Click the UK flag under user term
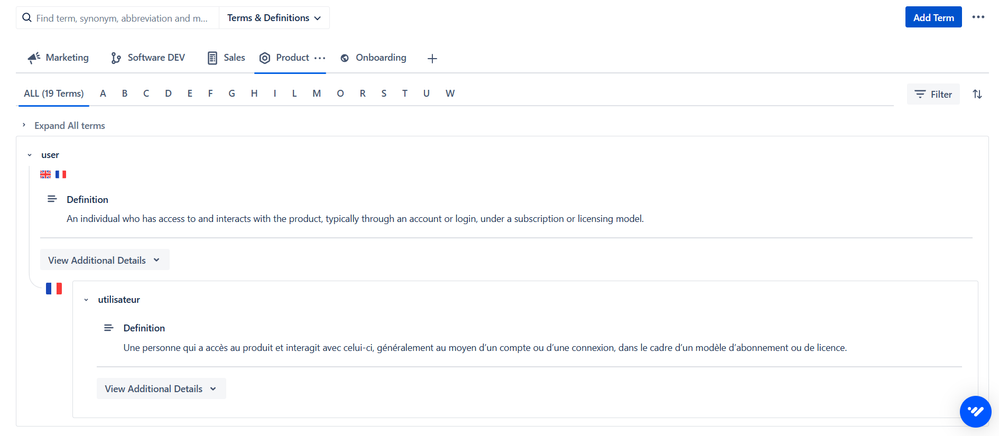The height and width of the screenshot is (436, 999). coord(45,174)
